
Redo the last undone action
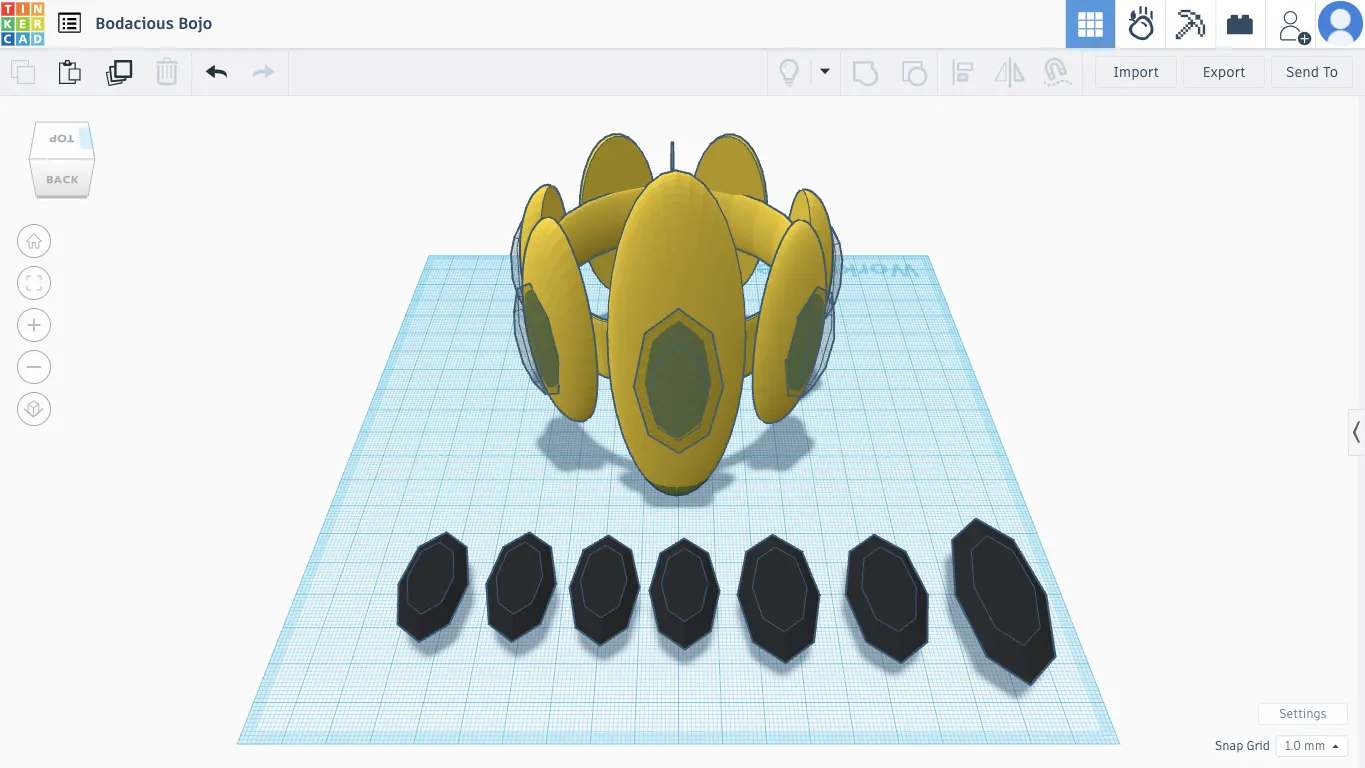pos(263,72)
